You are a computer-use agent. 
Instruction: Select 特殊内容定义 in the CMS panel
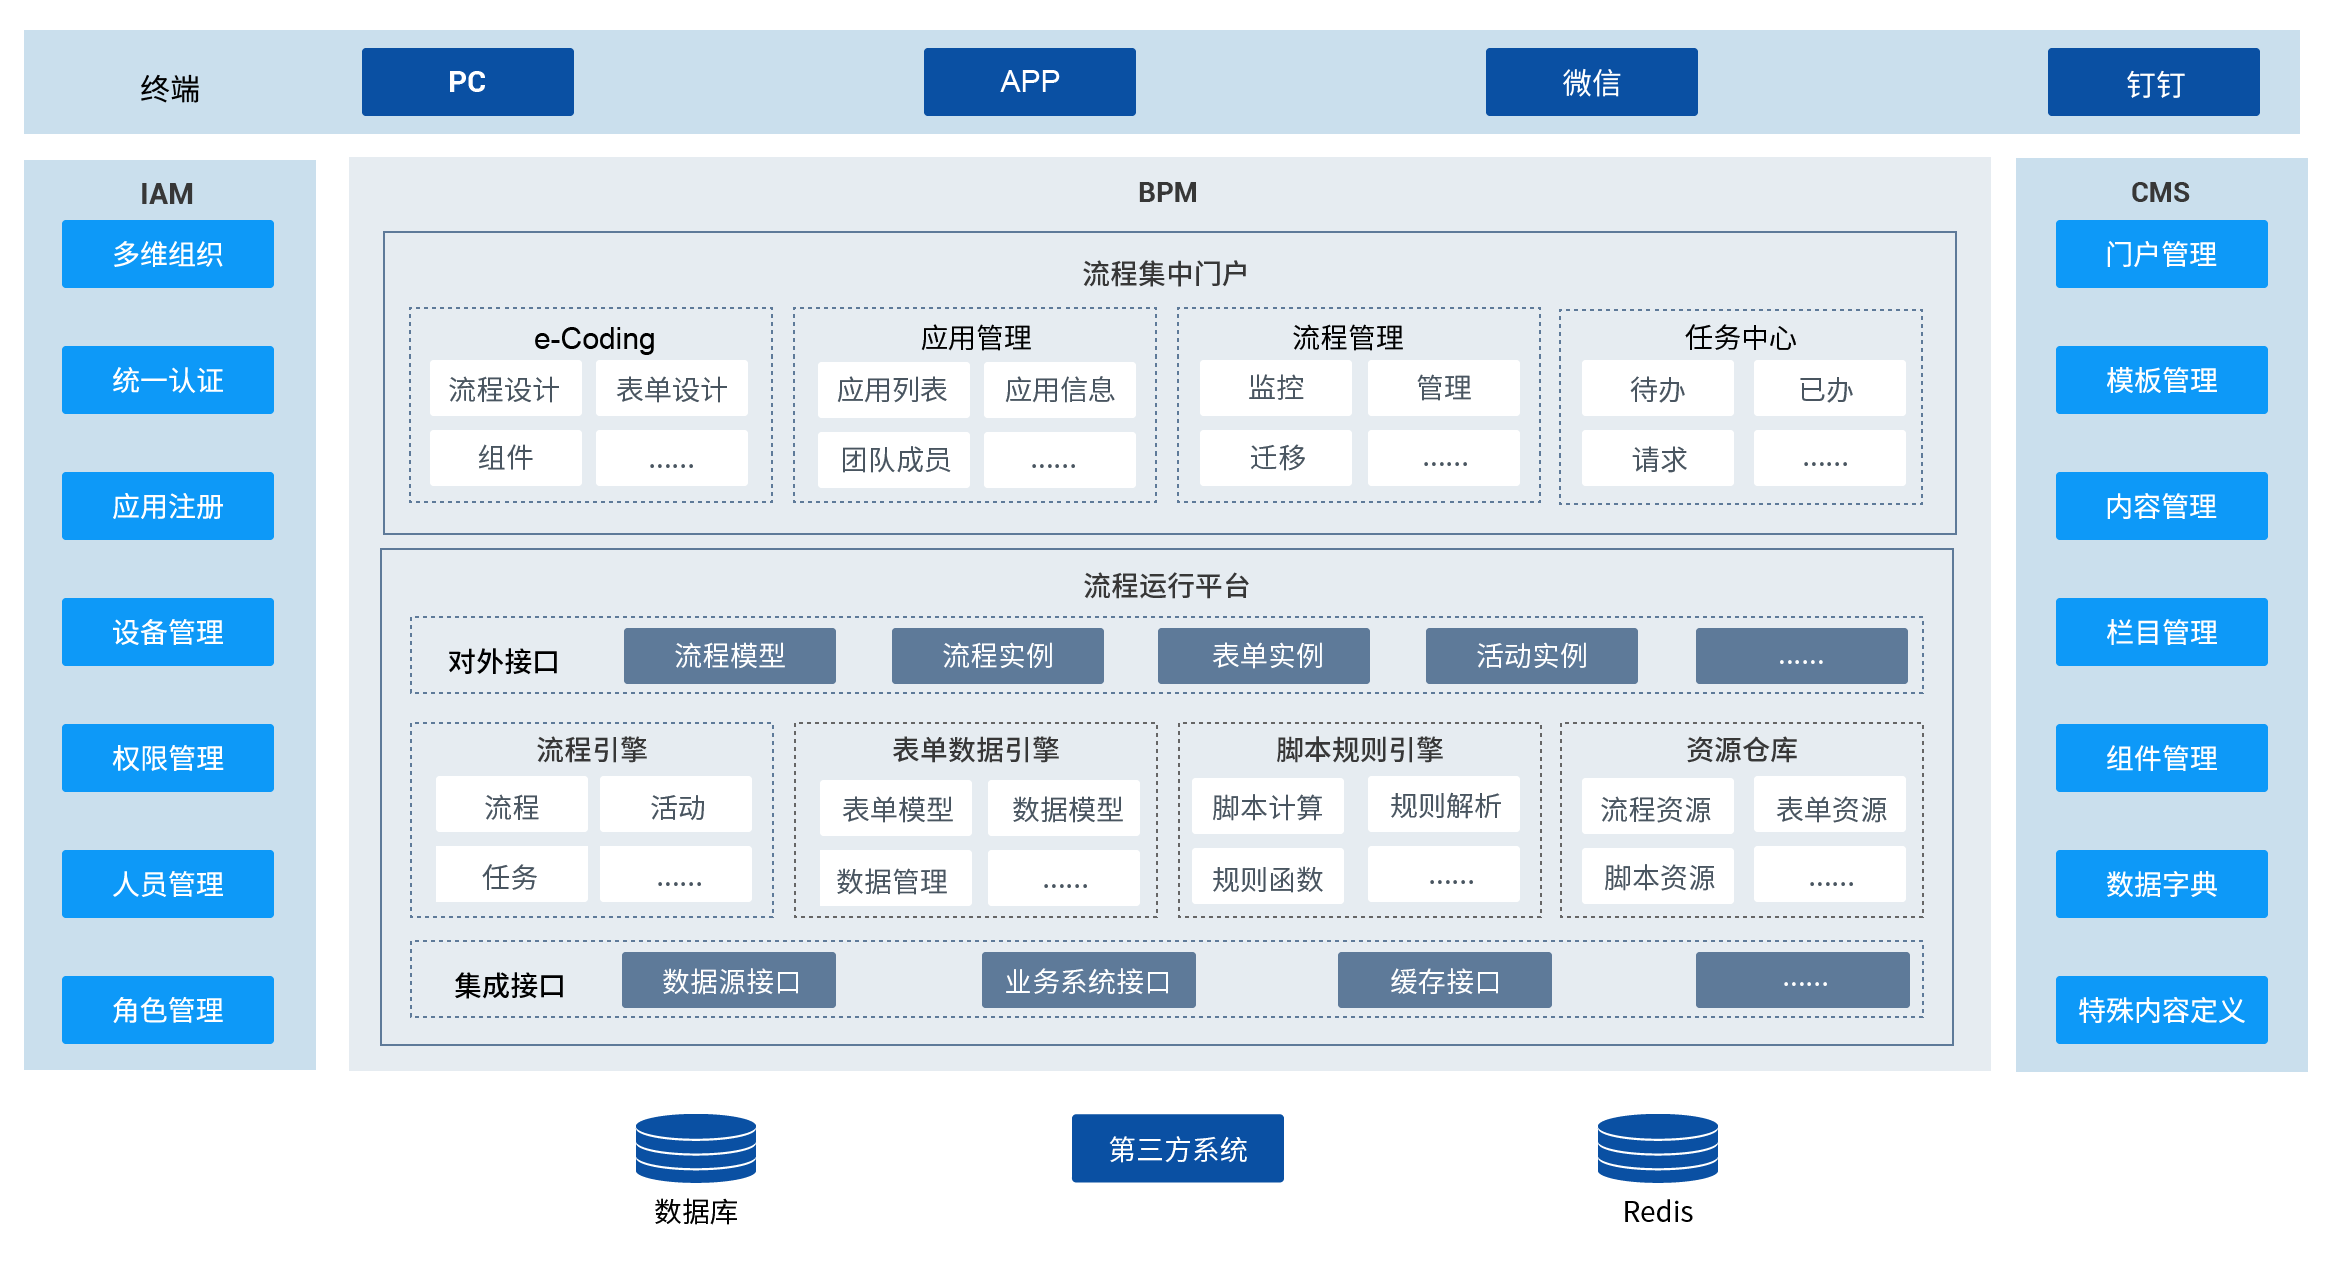tap(2162, 1010)
